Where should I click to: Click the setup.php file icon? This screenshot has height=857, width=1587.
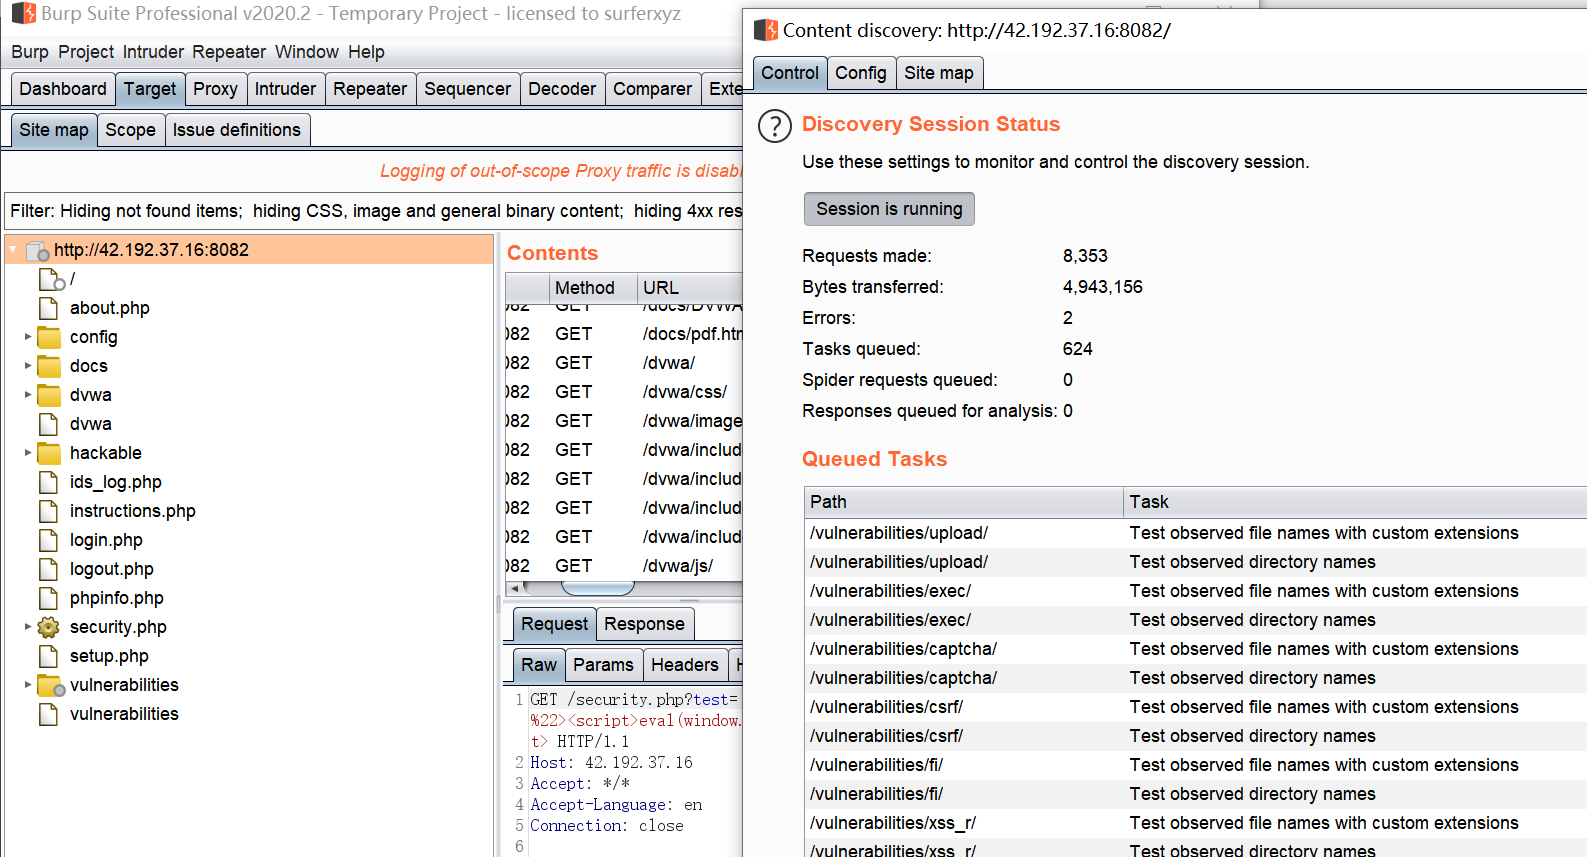[x=48, y=656]
